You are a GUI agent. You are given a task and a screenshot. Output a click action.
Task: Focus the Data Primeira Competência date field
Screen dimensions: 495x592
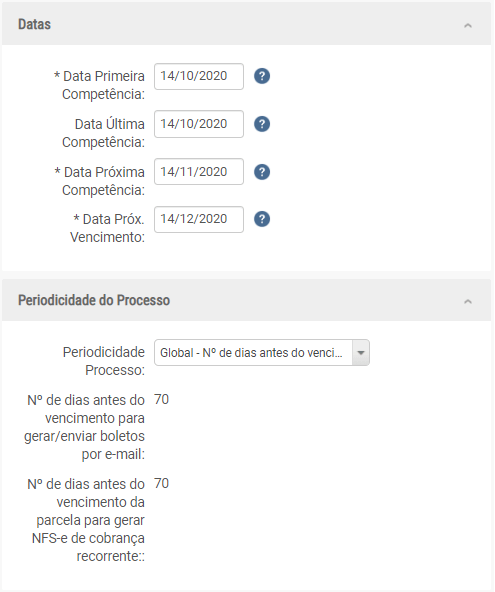tap(199, 77)
